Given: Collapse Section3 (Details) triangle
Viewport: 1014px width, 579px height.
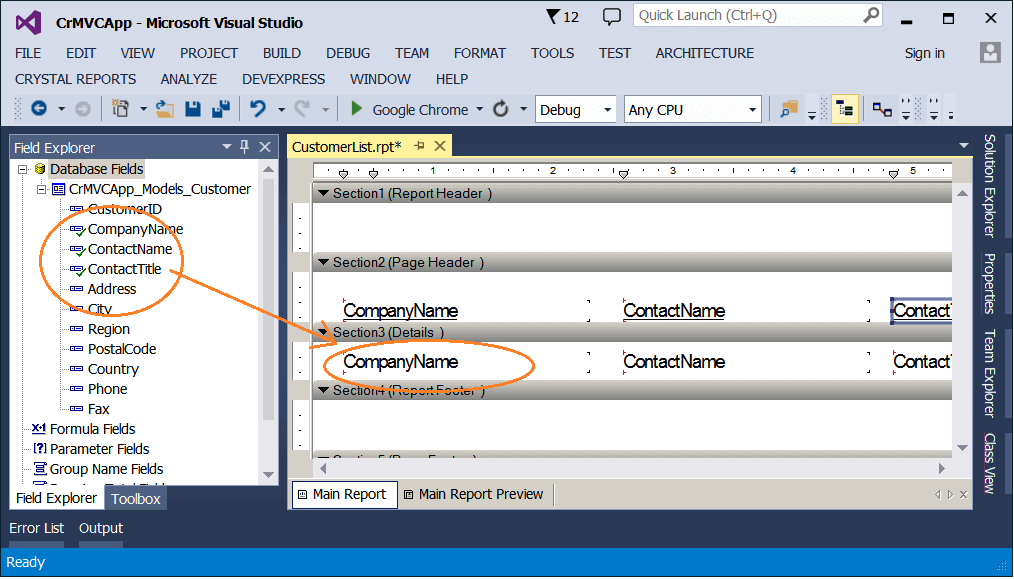Looking at the screenshot, I should click(323, 332).
